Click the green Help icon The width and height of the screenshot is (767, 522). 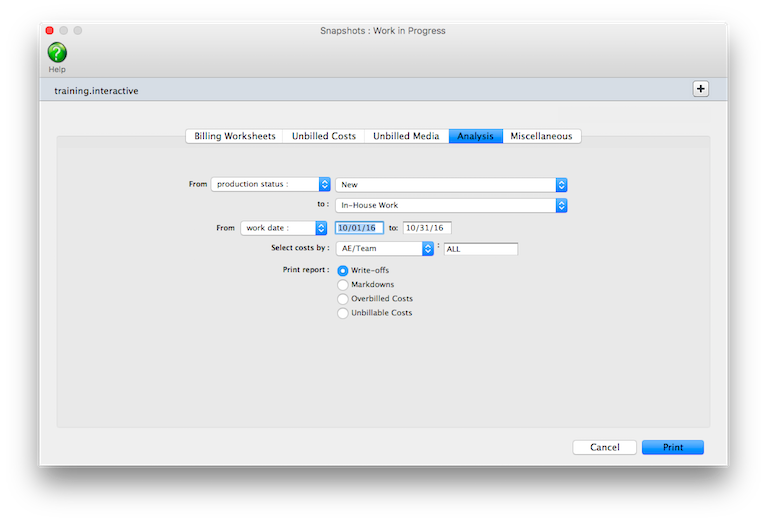[x=57, y=53]
